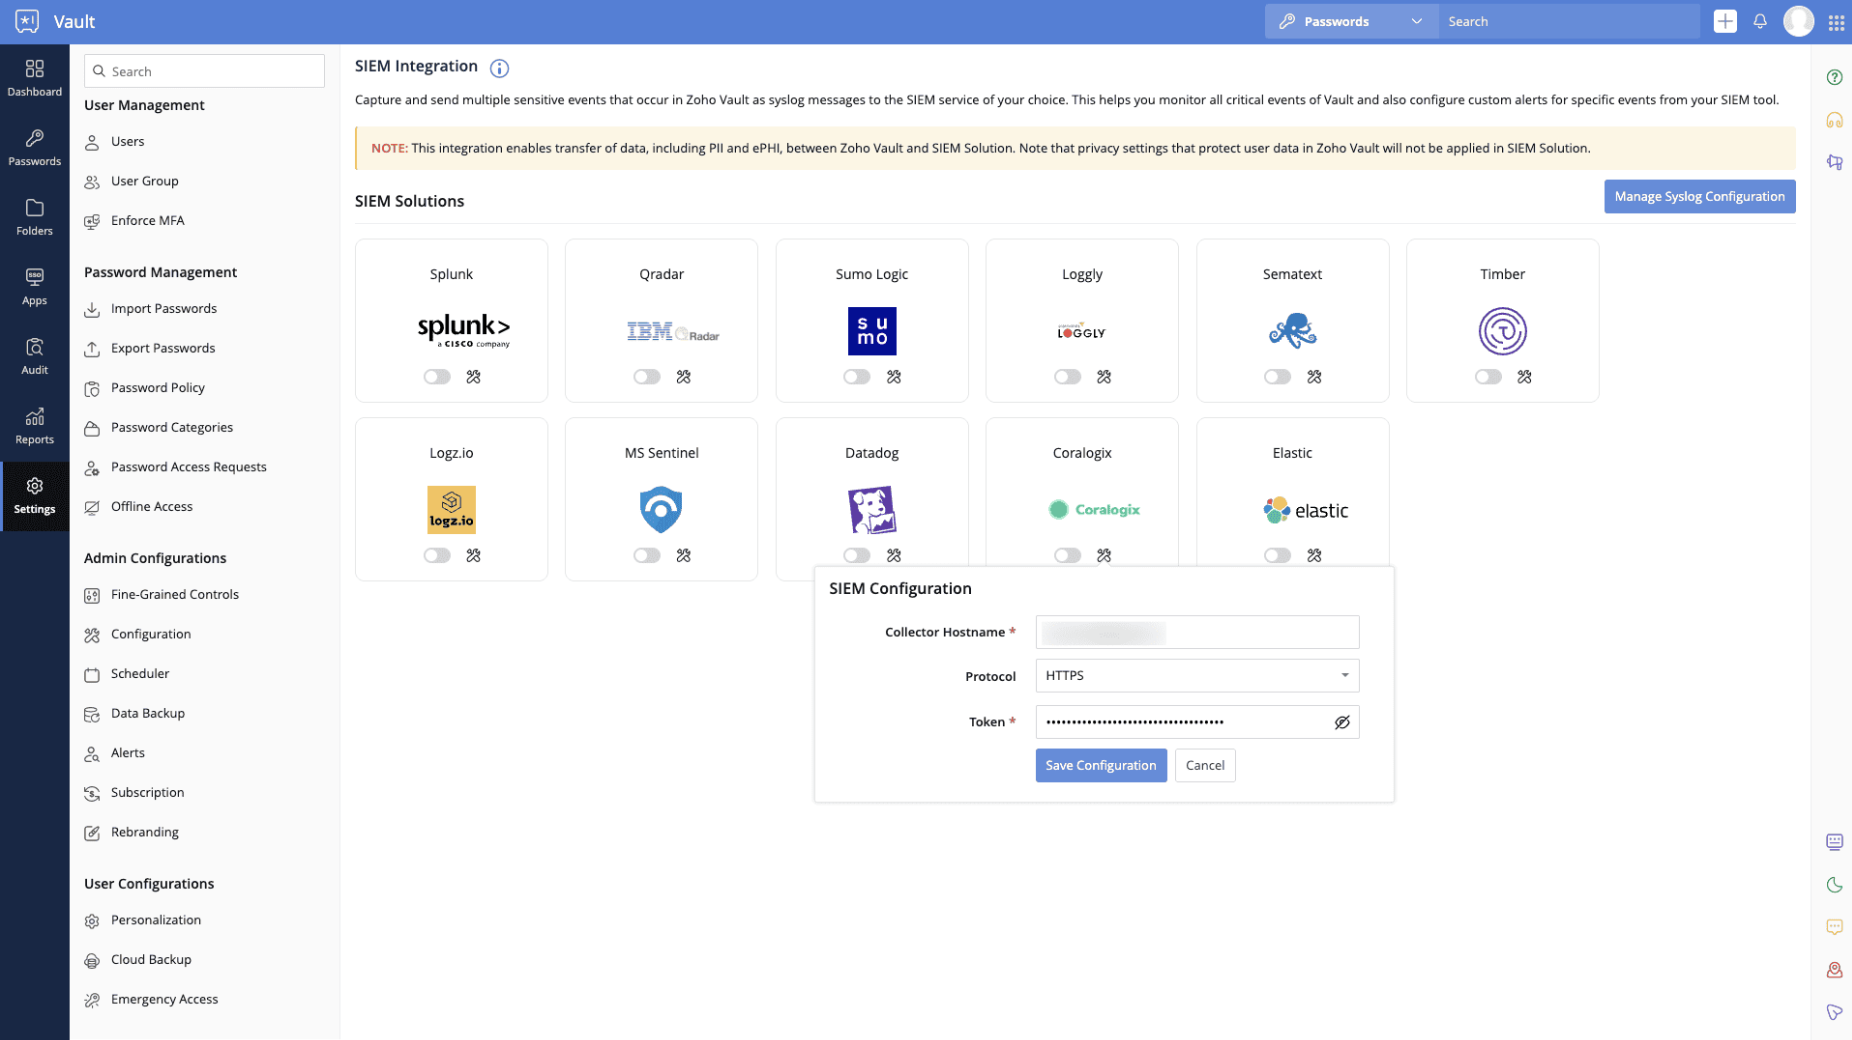Open Folders from the left rail
This screenshot has width=1852, height=1040.
click(x=34, y=217)
